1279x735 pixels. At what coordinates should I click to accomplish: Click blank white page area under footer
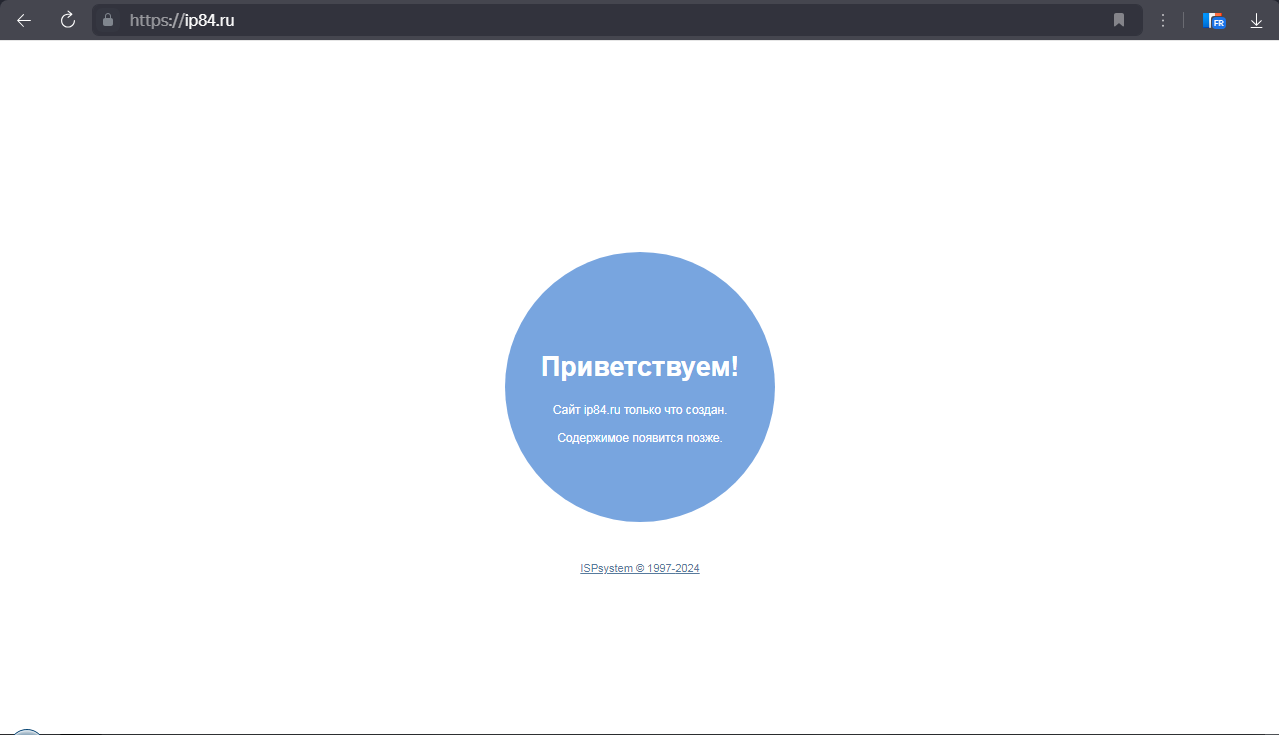[639, 650]
